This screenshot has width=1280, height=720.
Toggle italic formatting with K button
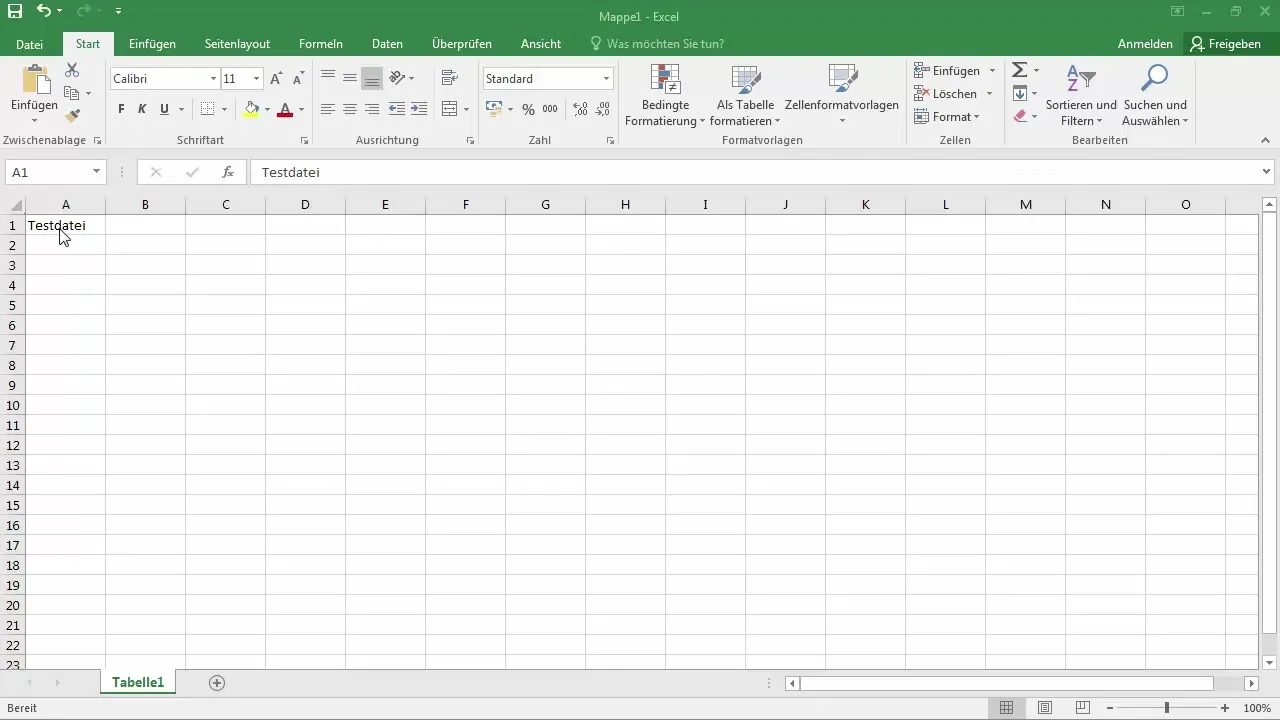pyautogui.click(x=142, y=109)
